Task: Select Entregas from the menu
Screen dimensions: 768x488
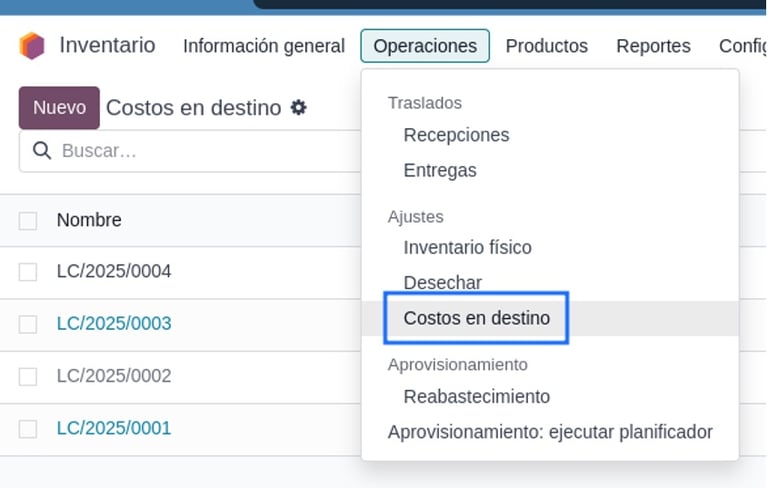Action: 440,170
